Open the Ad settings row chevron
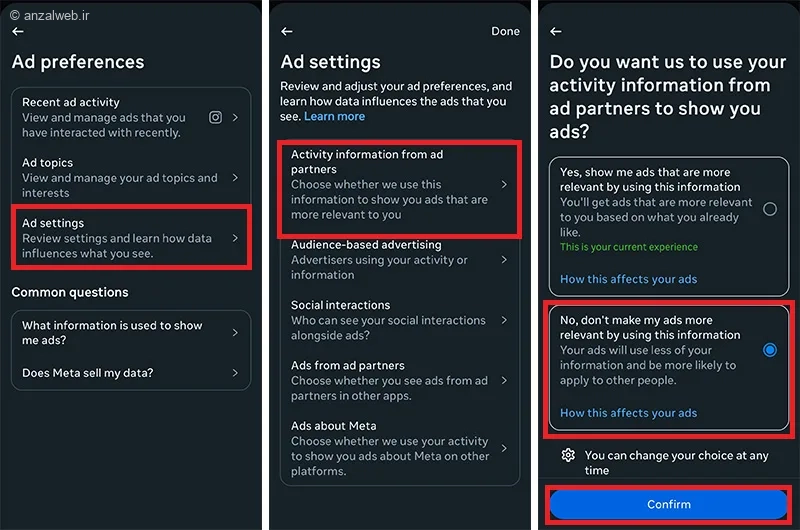This screenshot has height=530, width=800. pyautogui.click(x=235, y=238)
